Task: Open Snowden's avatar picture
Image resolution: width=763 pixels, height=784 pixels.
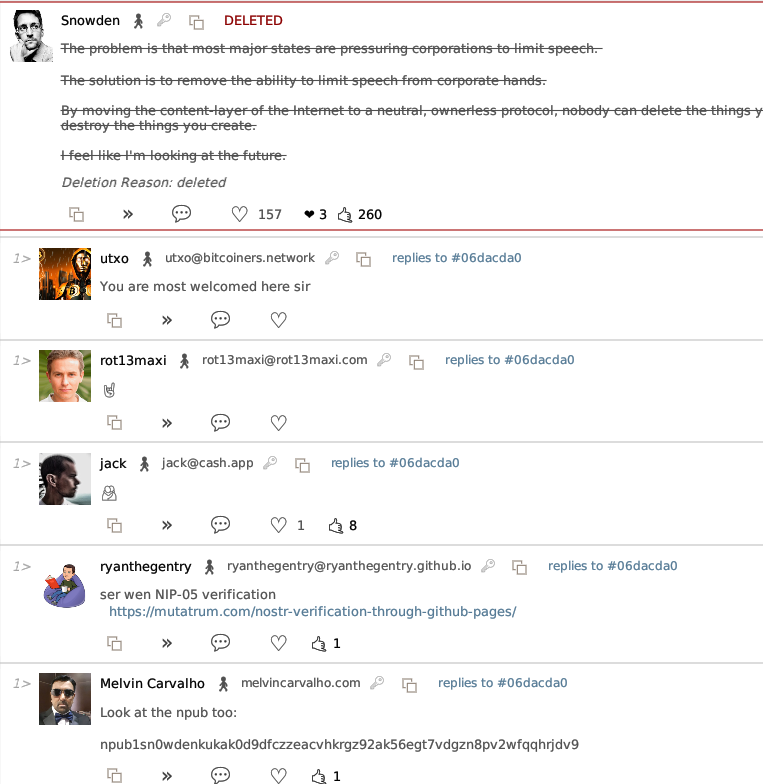Action: point(32,36)
